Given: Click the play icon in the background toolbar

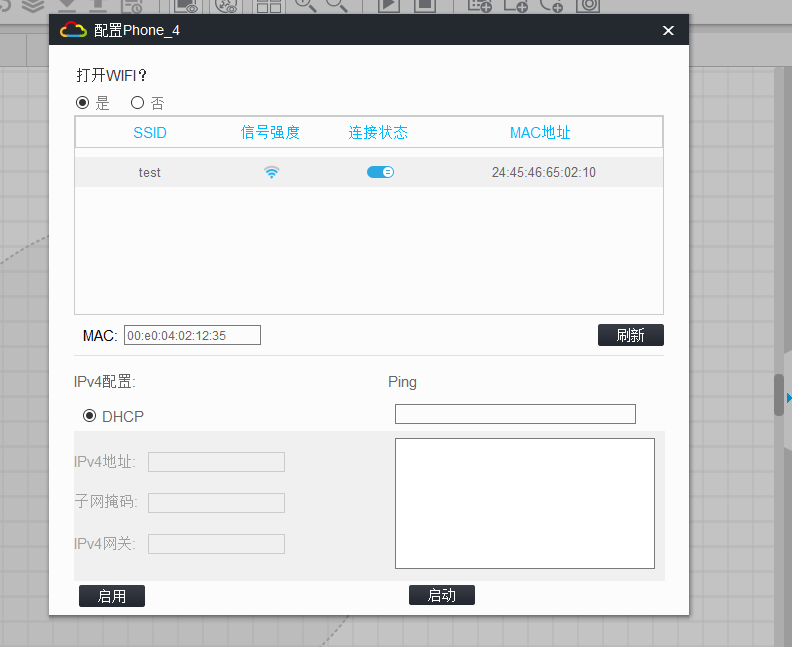Looking at the screenshot, I should tap(388, 5).
